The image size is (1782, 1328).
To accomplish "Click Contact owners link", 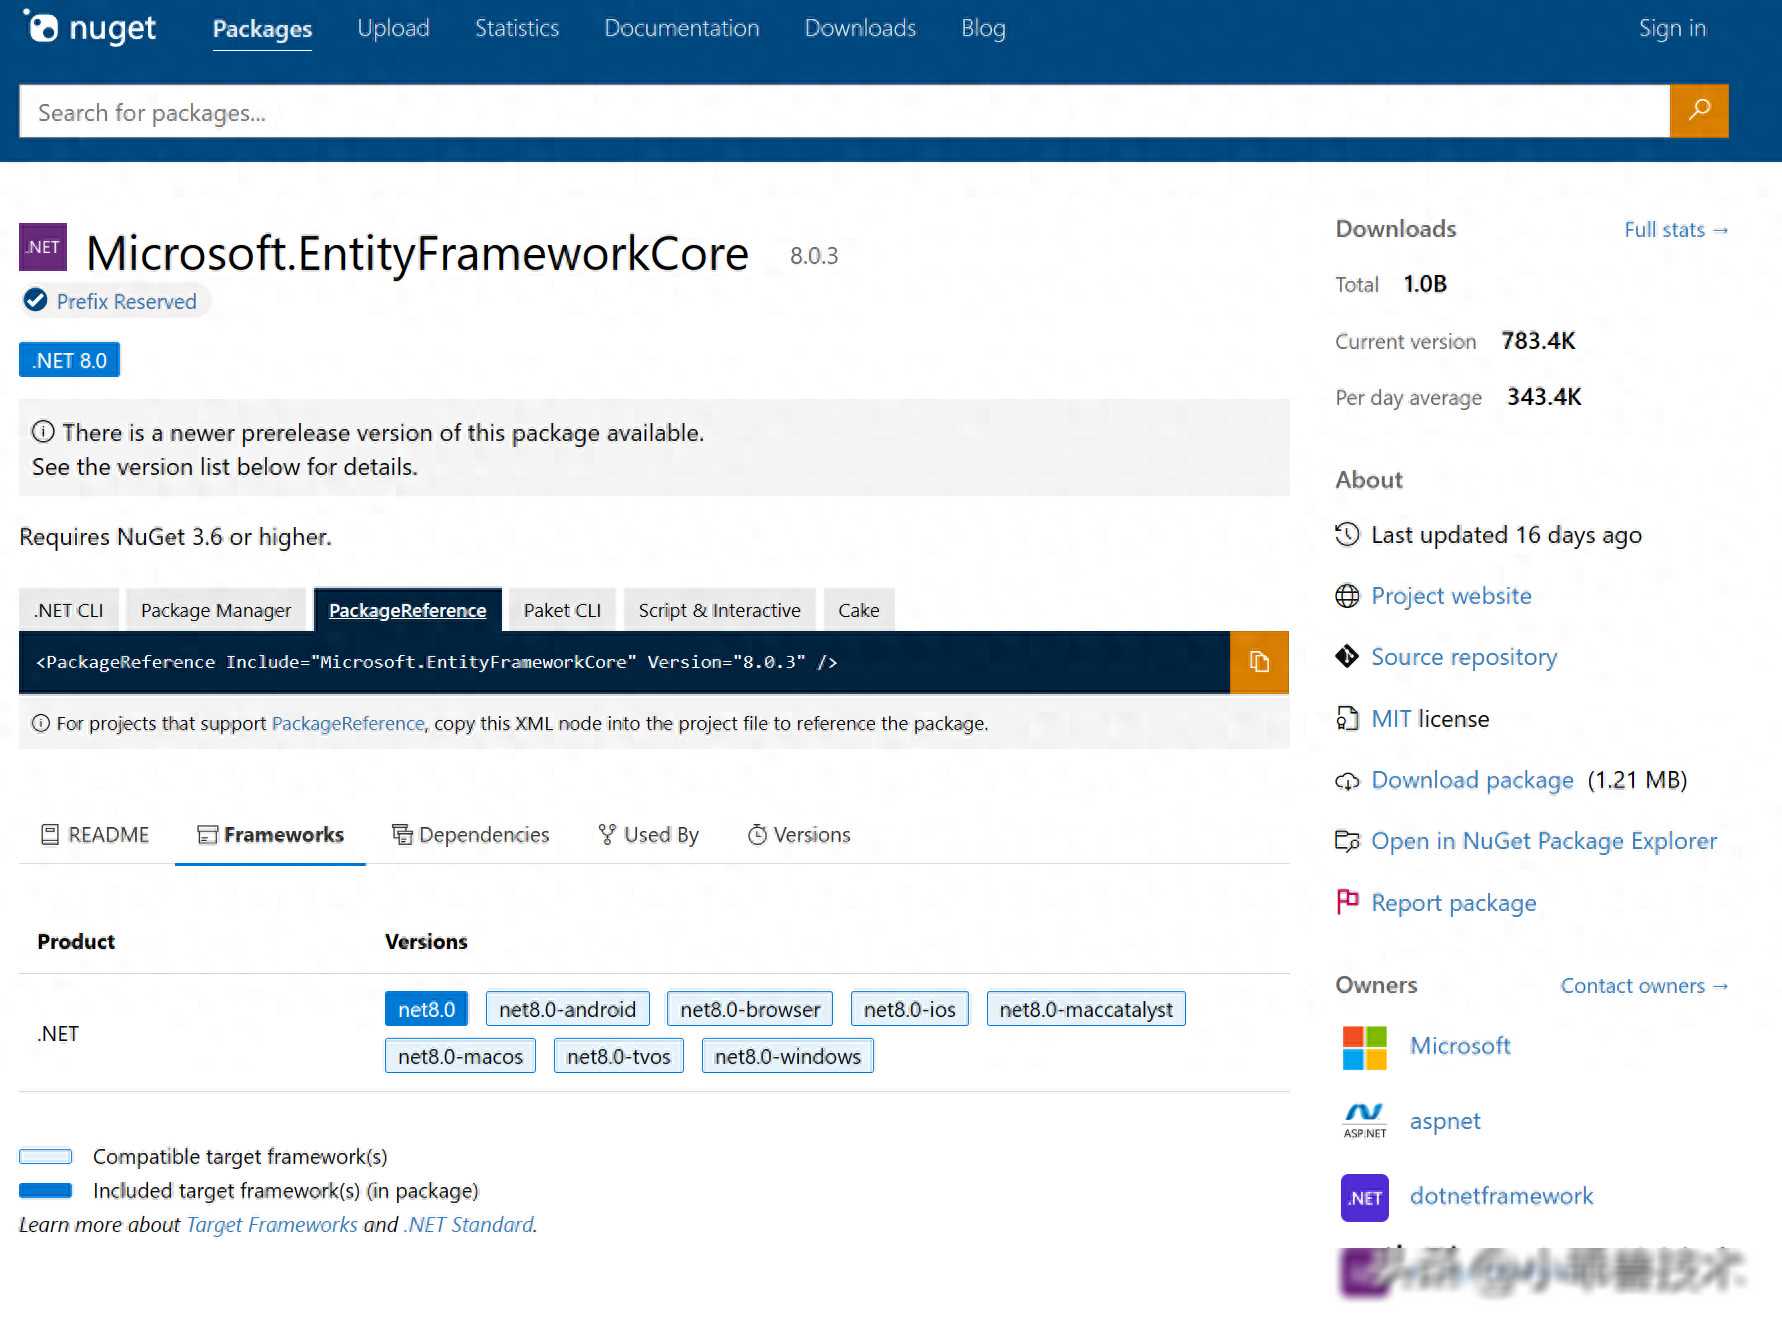I will (1644, 985).
